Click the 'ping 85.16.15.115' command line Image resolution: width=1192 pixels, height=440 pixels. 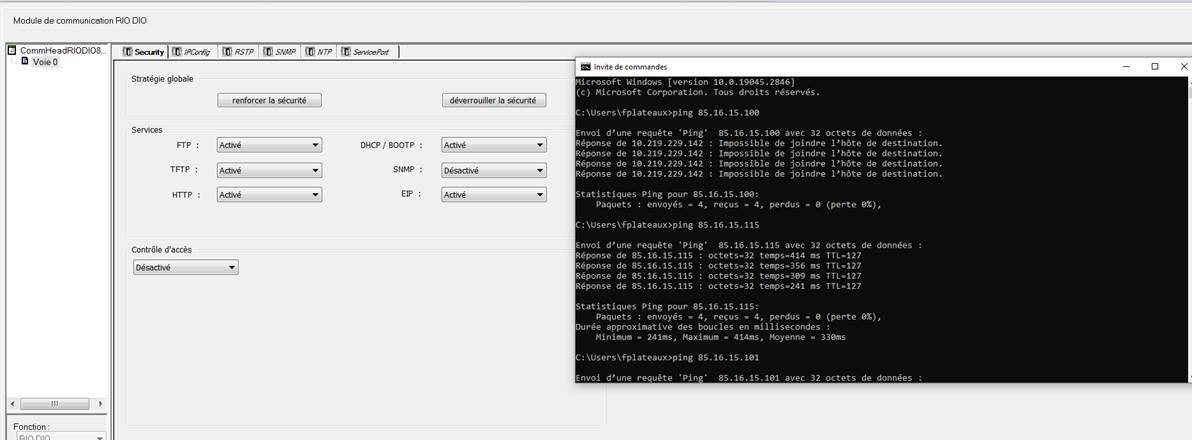667,225
